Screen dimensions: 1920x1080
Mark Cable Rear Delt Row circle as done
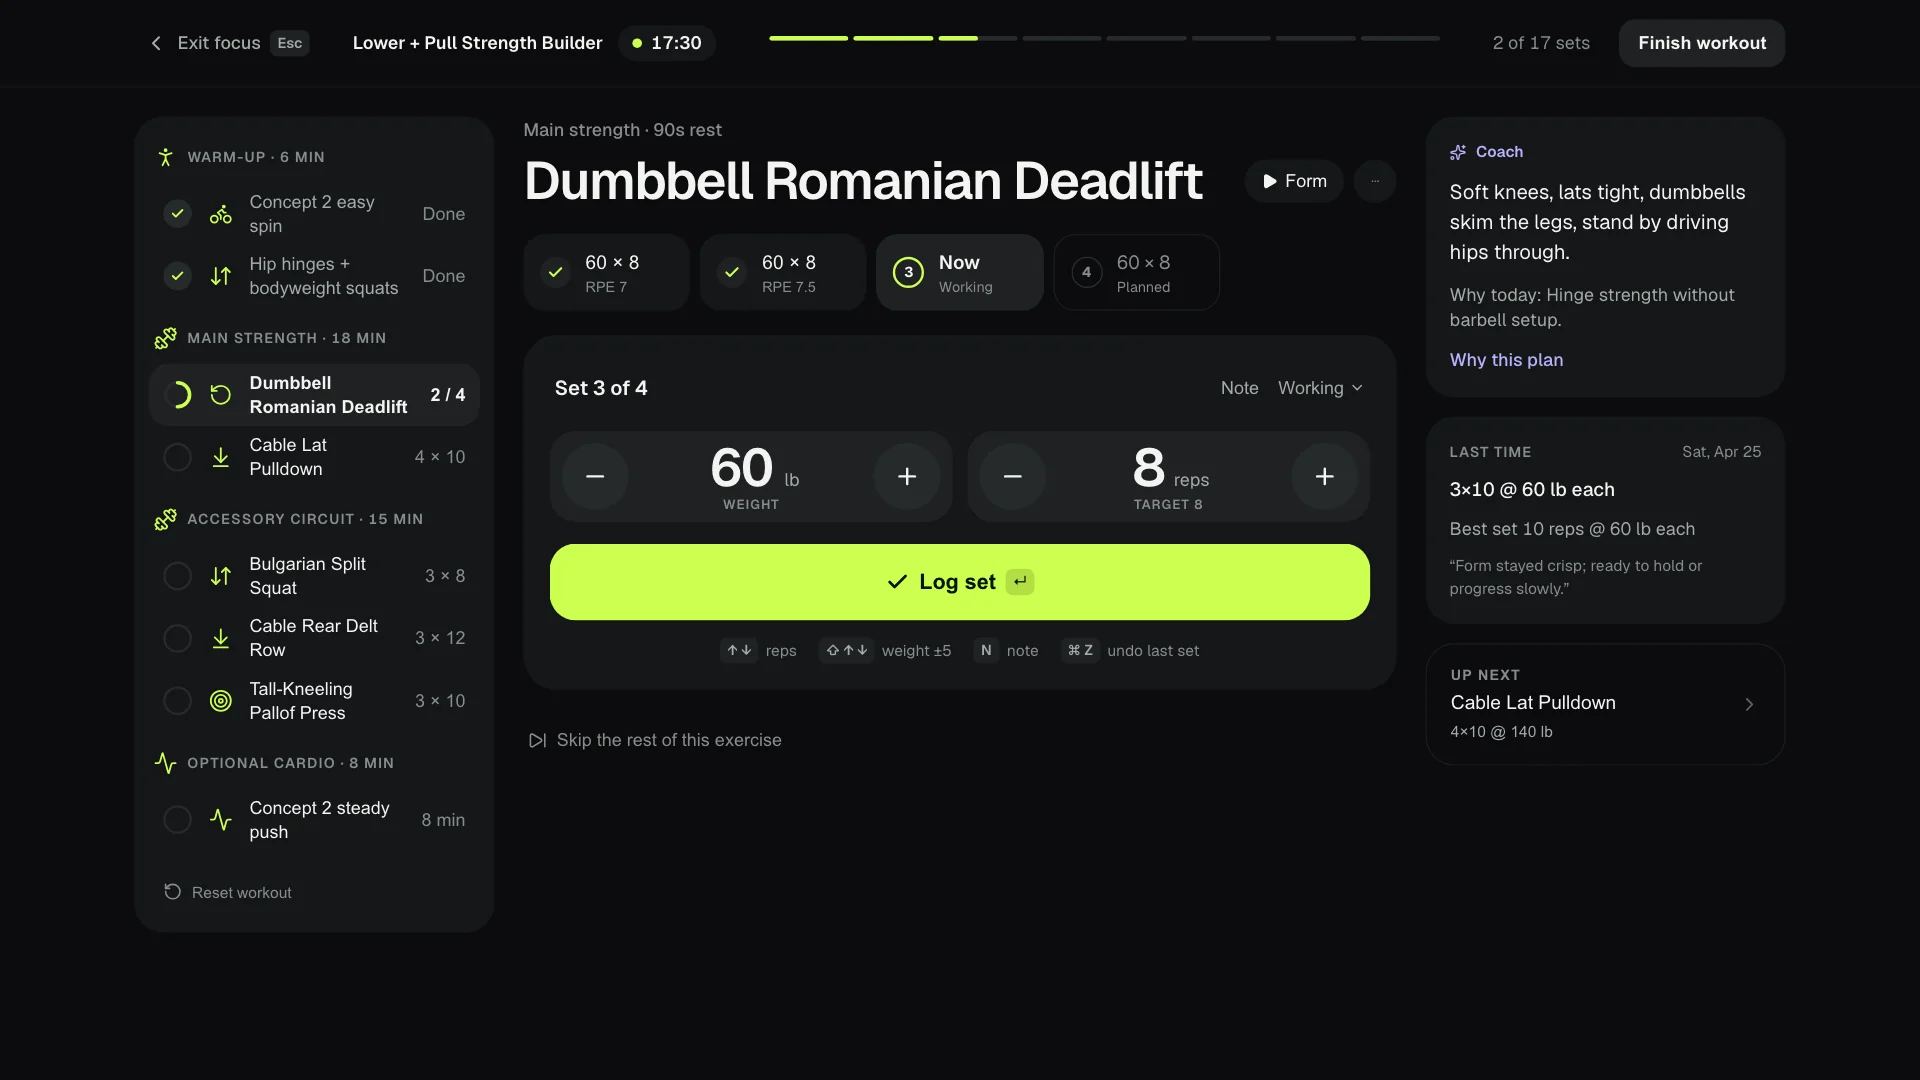click(177, 638)
